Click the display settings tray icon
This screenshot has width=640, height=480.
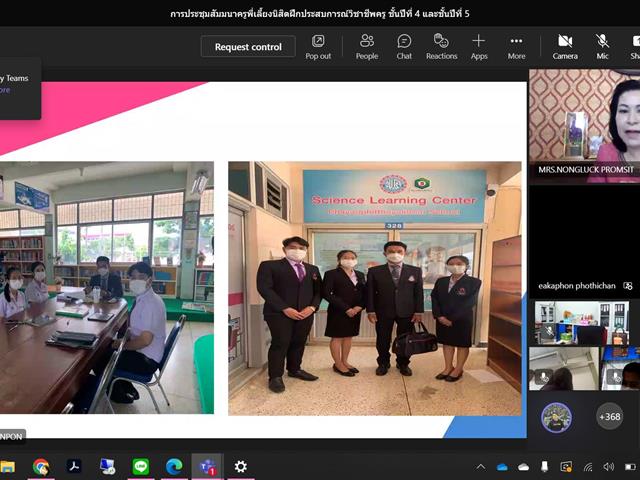[x=566, y=467]
